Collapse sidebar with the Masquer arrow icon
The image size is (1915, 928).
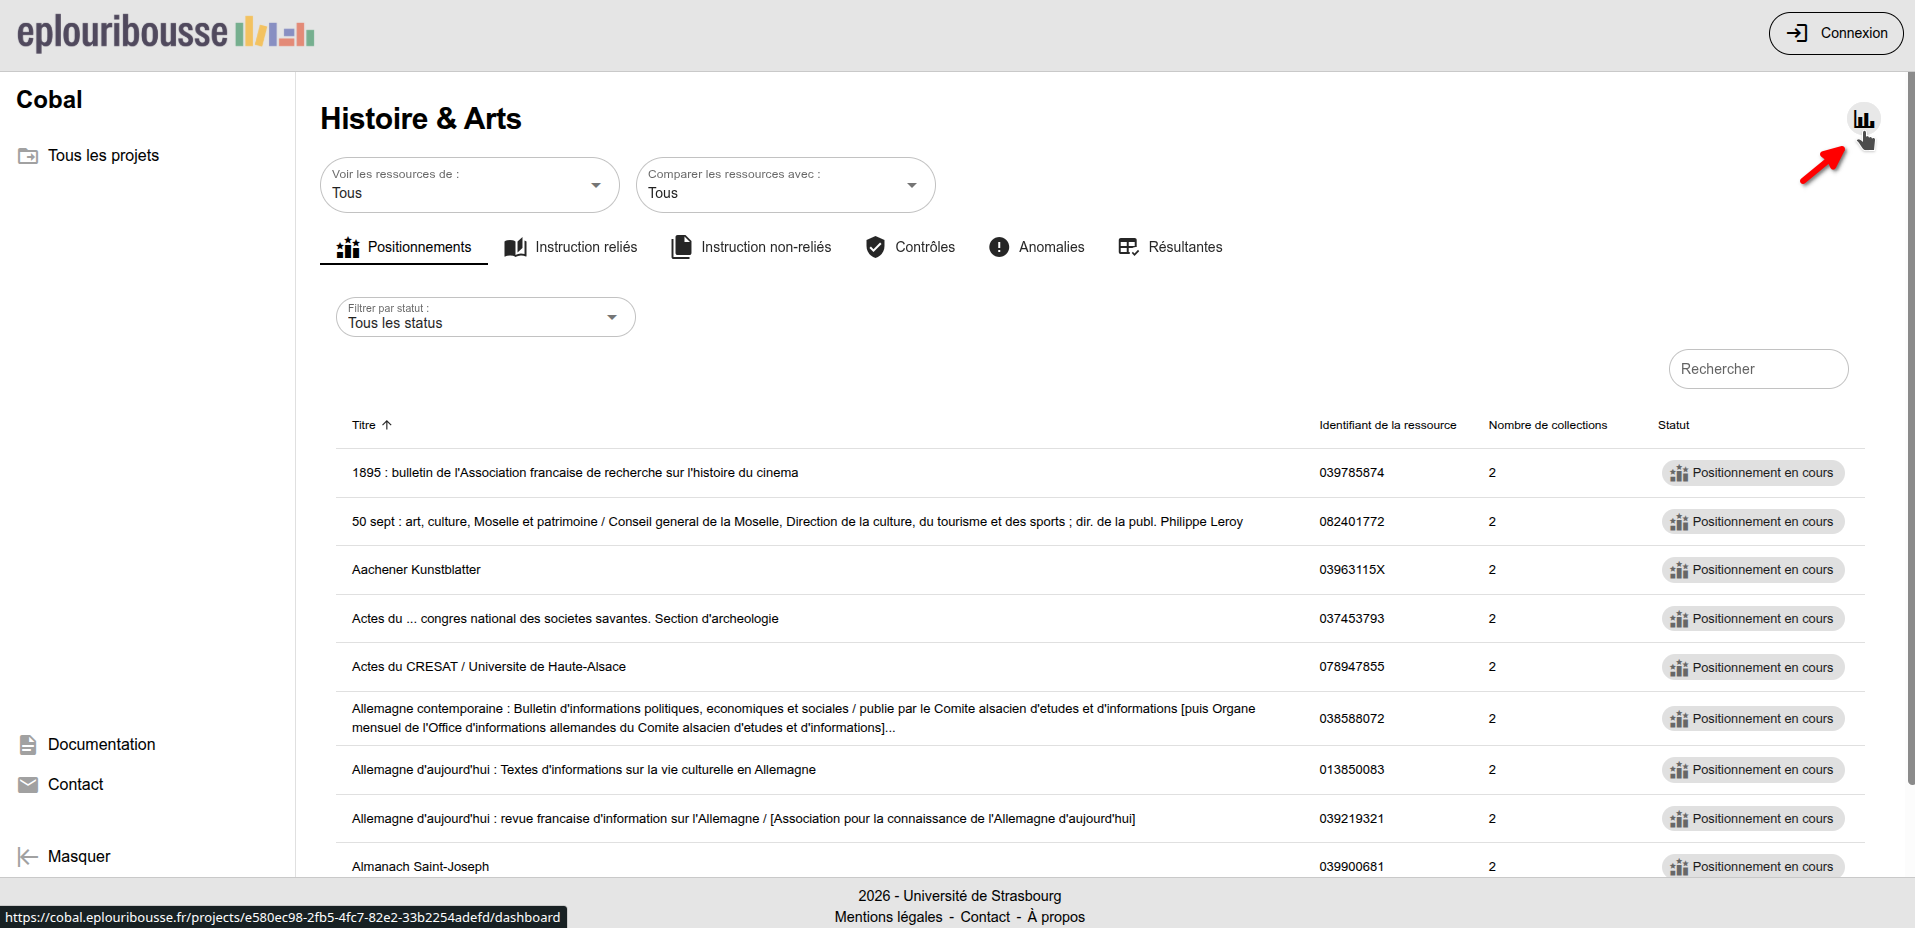[28, 857]
